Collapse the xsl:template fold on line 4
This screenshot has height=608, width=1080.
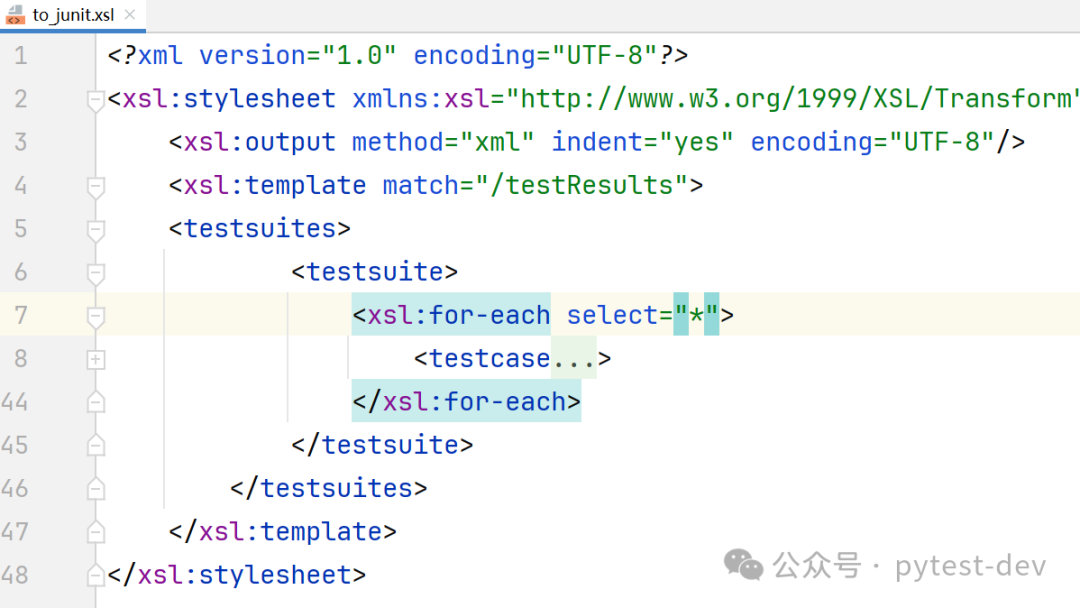tap(96, 187)
